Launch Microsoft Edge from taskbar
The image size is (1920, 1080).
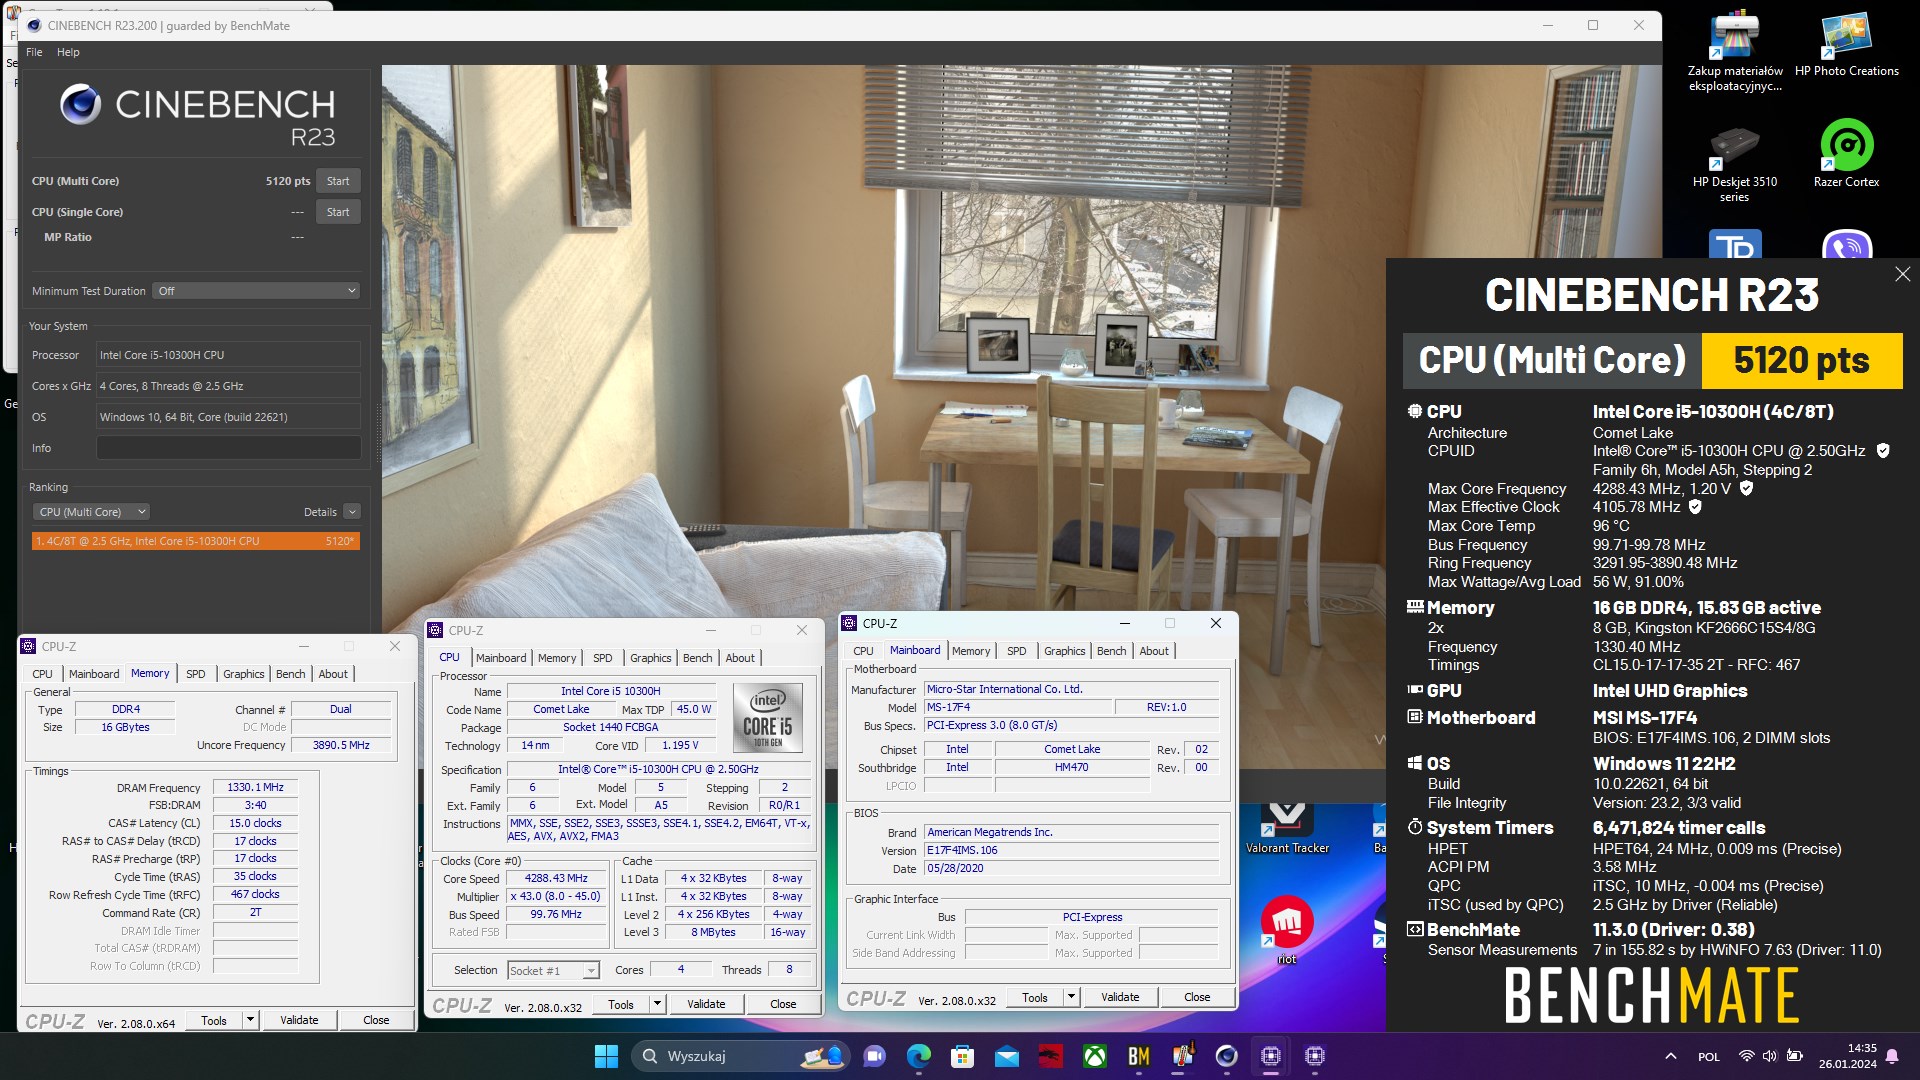tap(918, 1056)
